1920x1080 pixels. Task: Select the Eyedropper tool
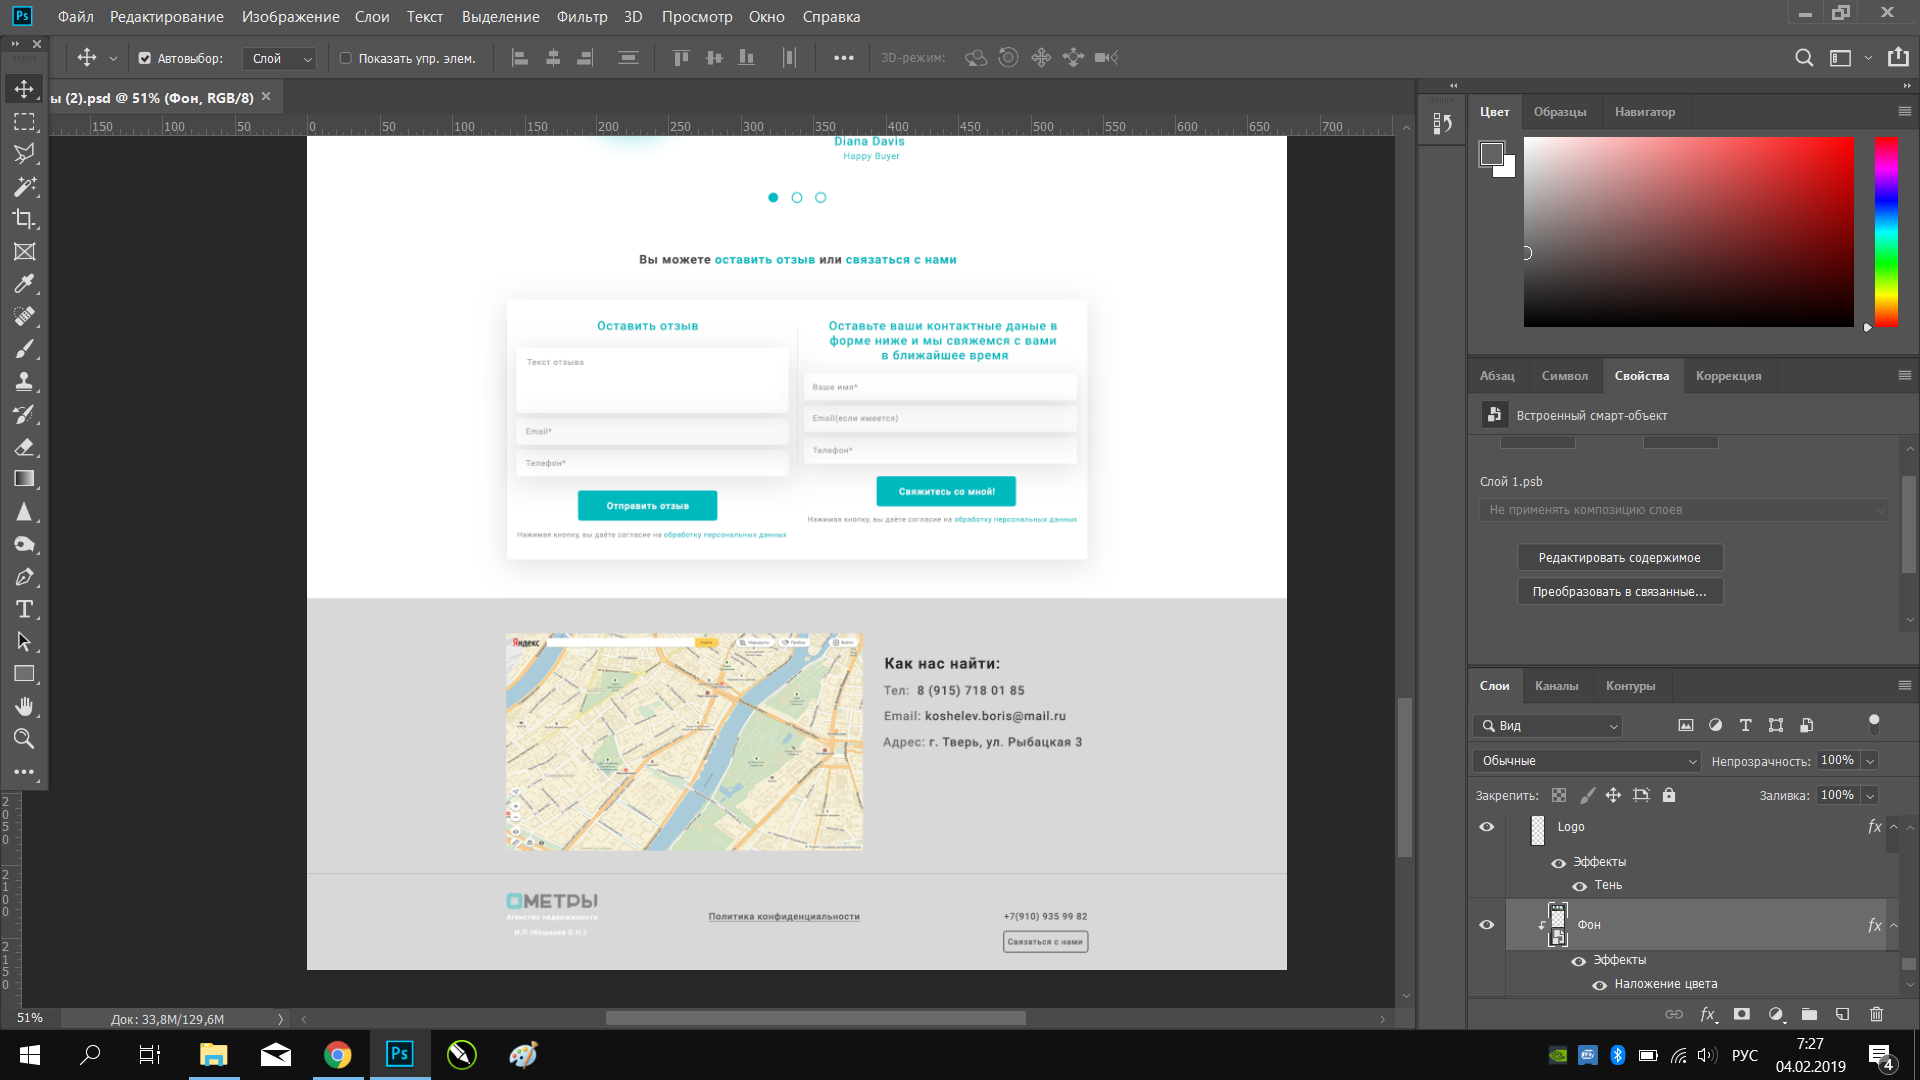24,284
